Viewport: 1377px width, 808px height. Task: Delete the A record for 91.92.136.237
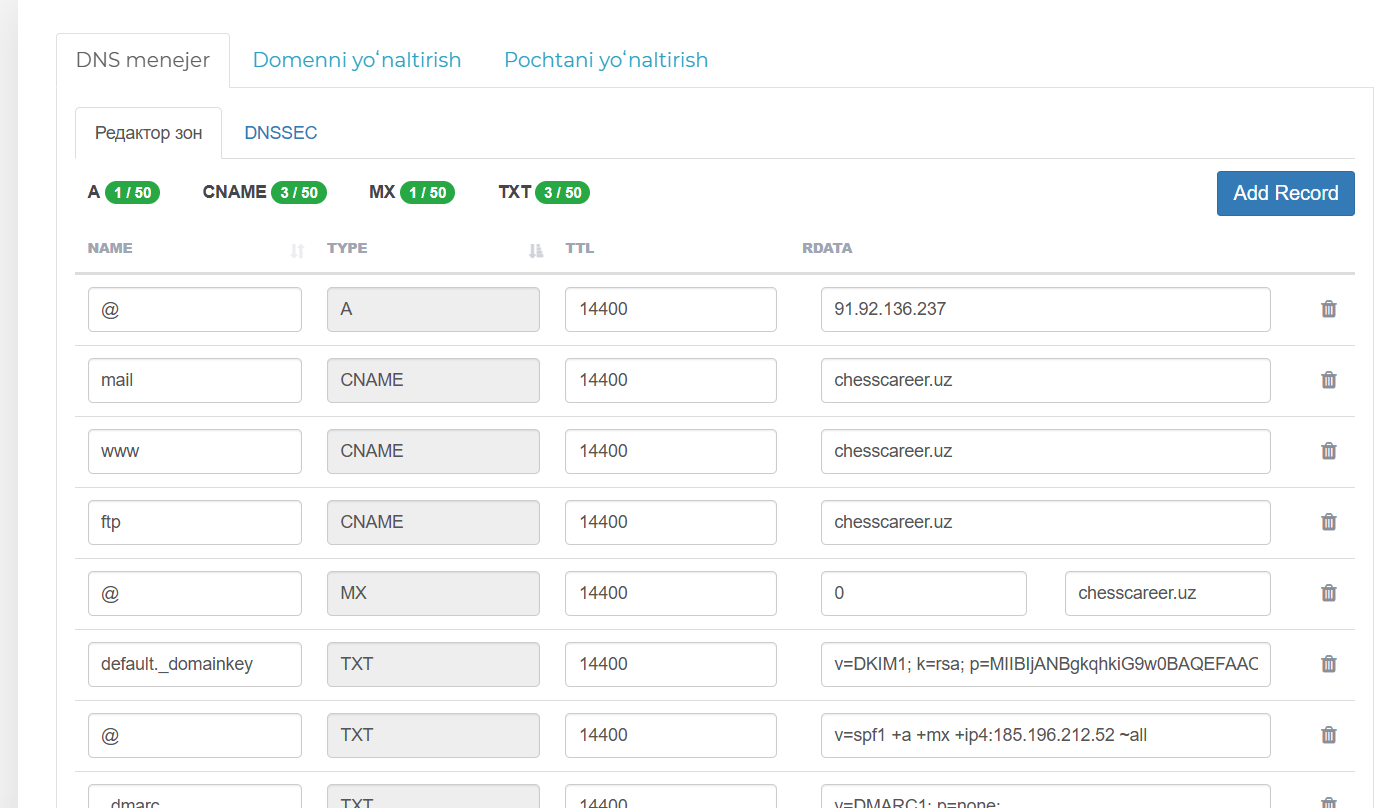click(x=1328, y=309)
